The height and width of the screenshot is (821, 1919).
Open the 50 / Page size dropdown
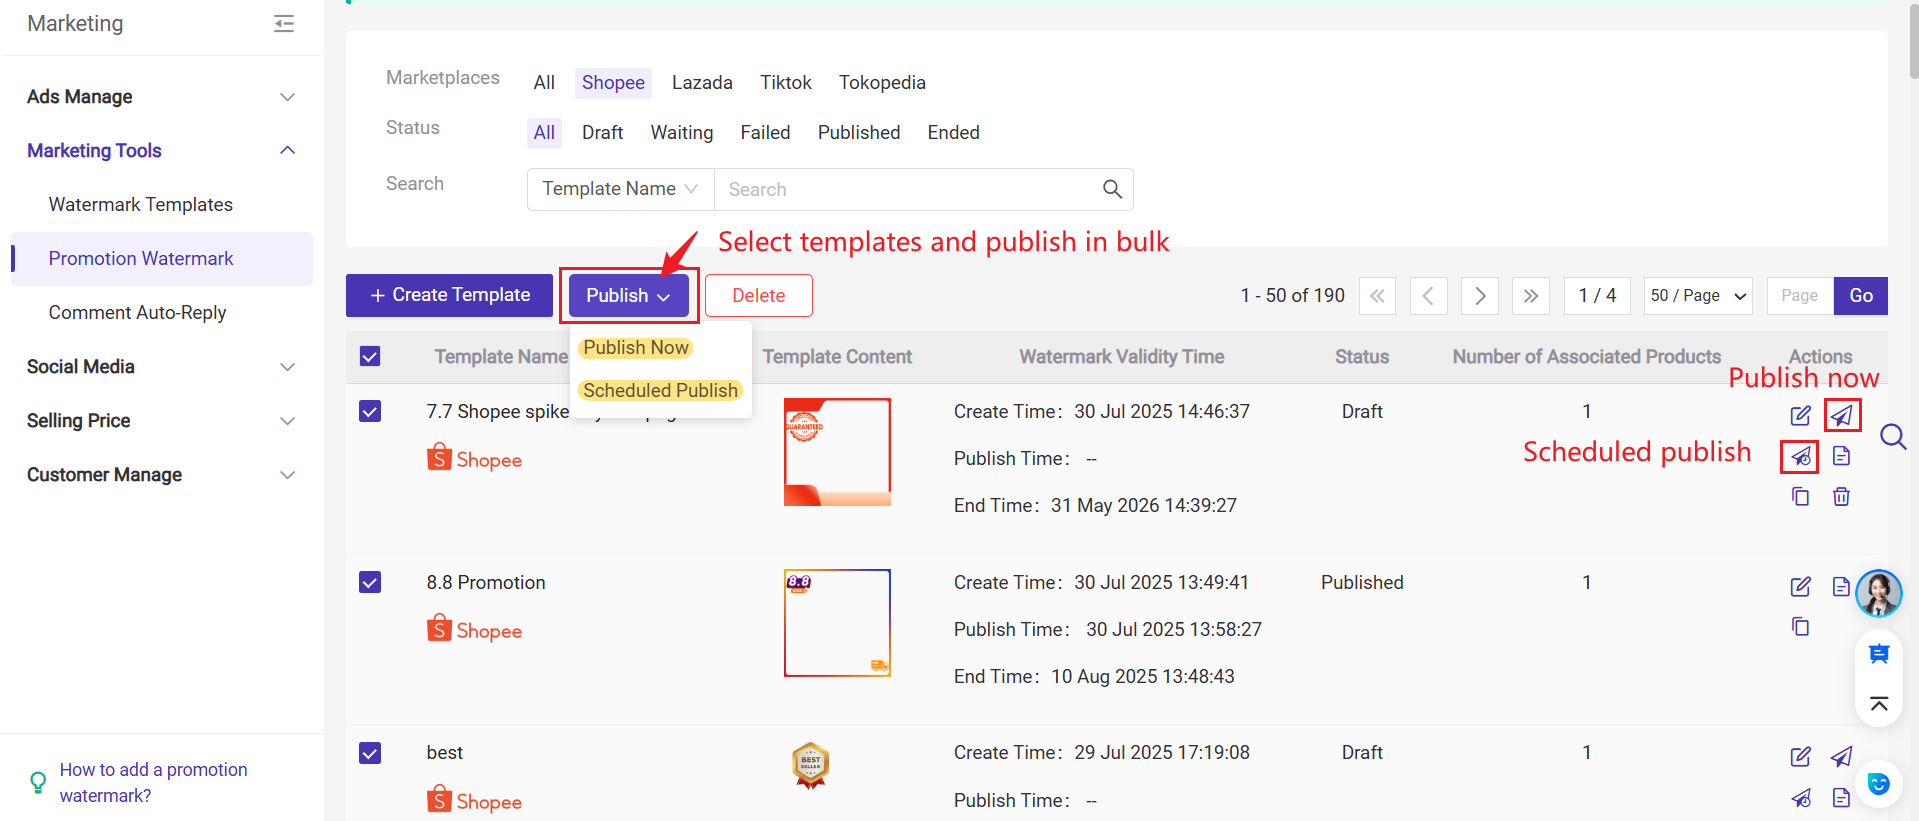click(x=1698, y=296)
